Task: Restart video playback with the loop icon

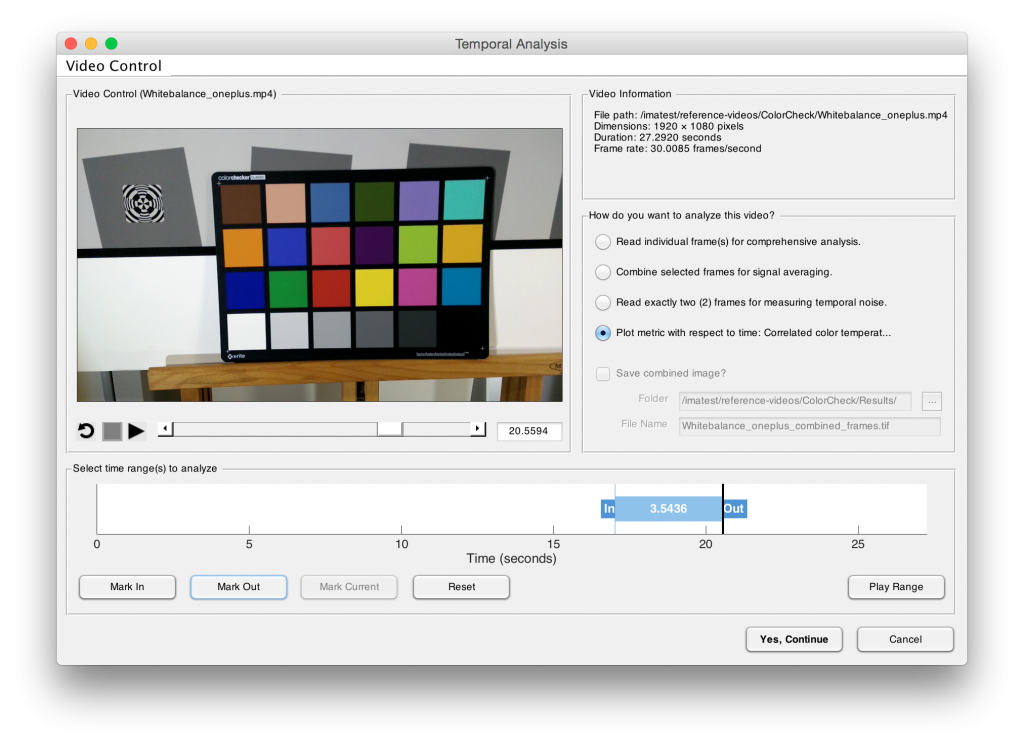Action: (x=86, y=431)
